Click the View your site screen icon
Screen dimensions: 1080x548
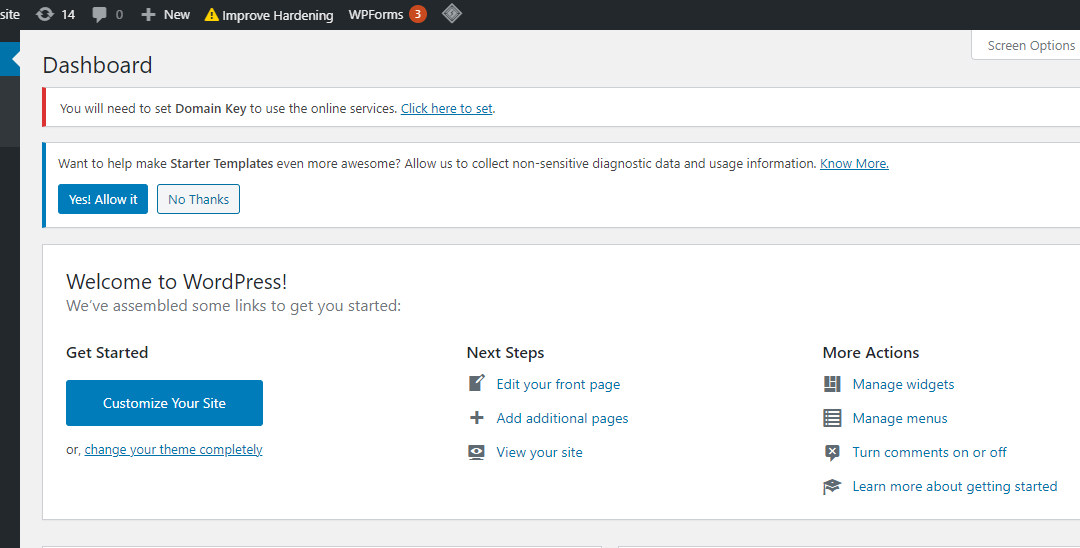pyautogui.click(x=477, y=452)
